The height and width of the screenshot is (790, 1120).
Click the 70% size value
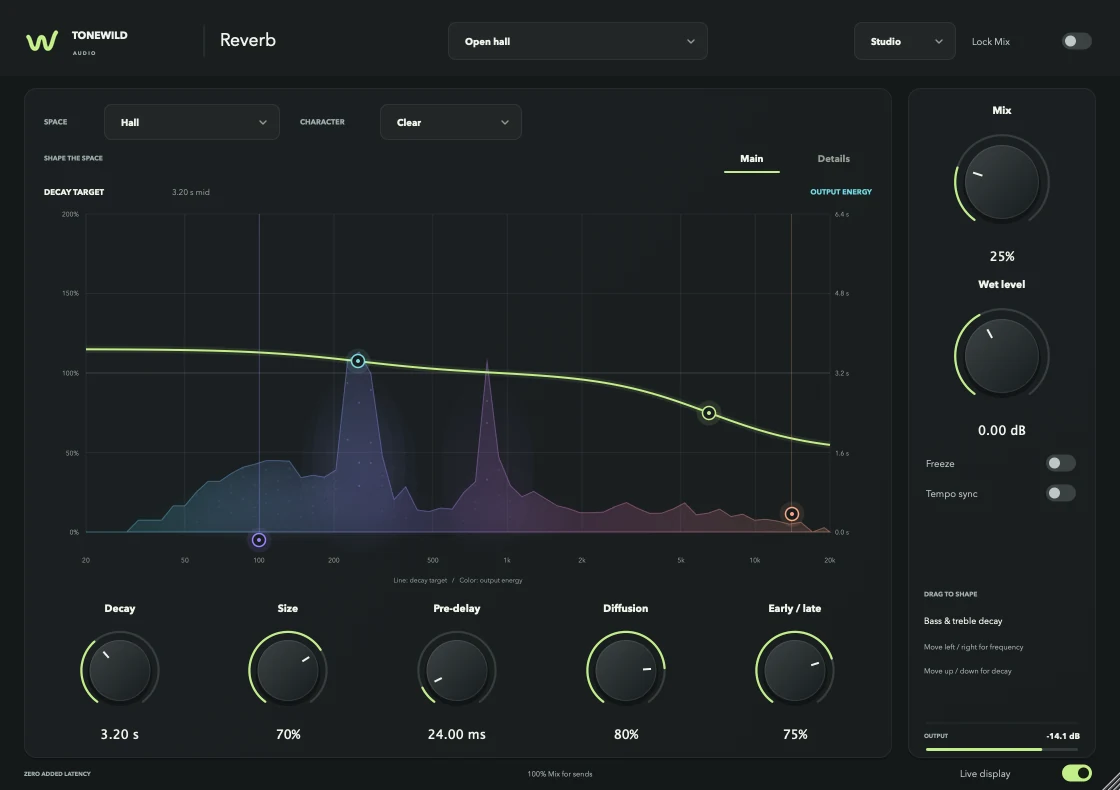pos(289,734)
